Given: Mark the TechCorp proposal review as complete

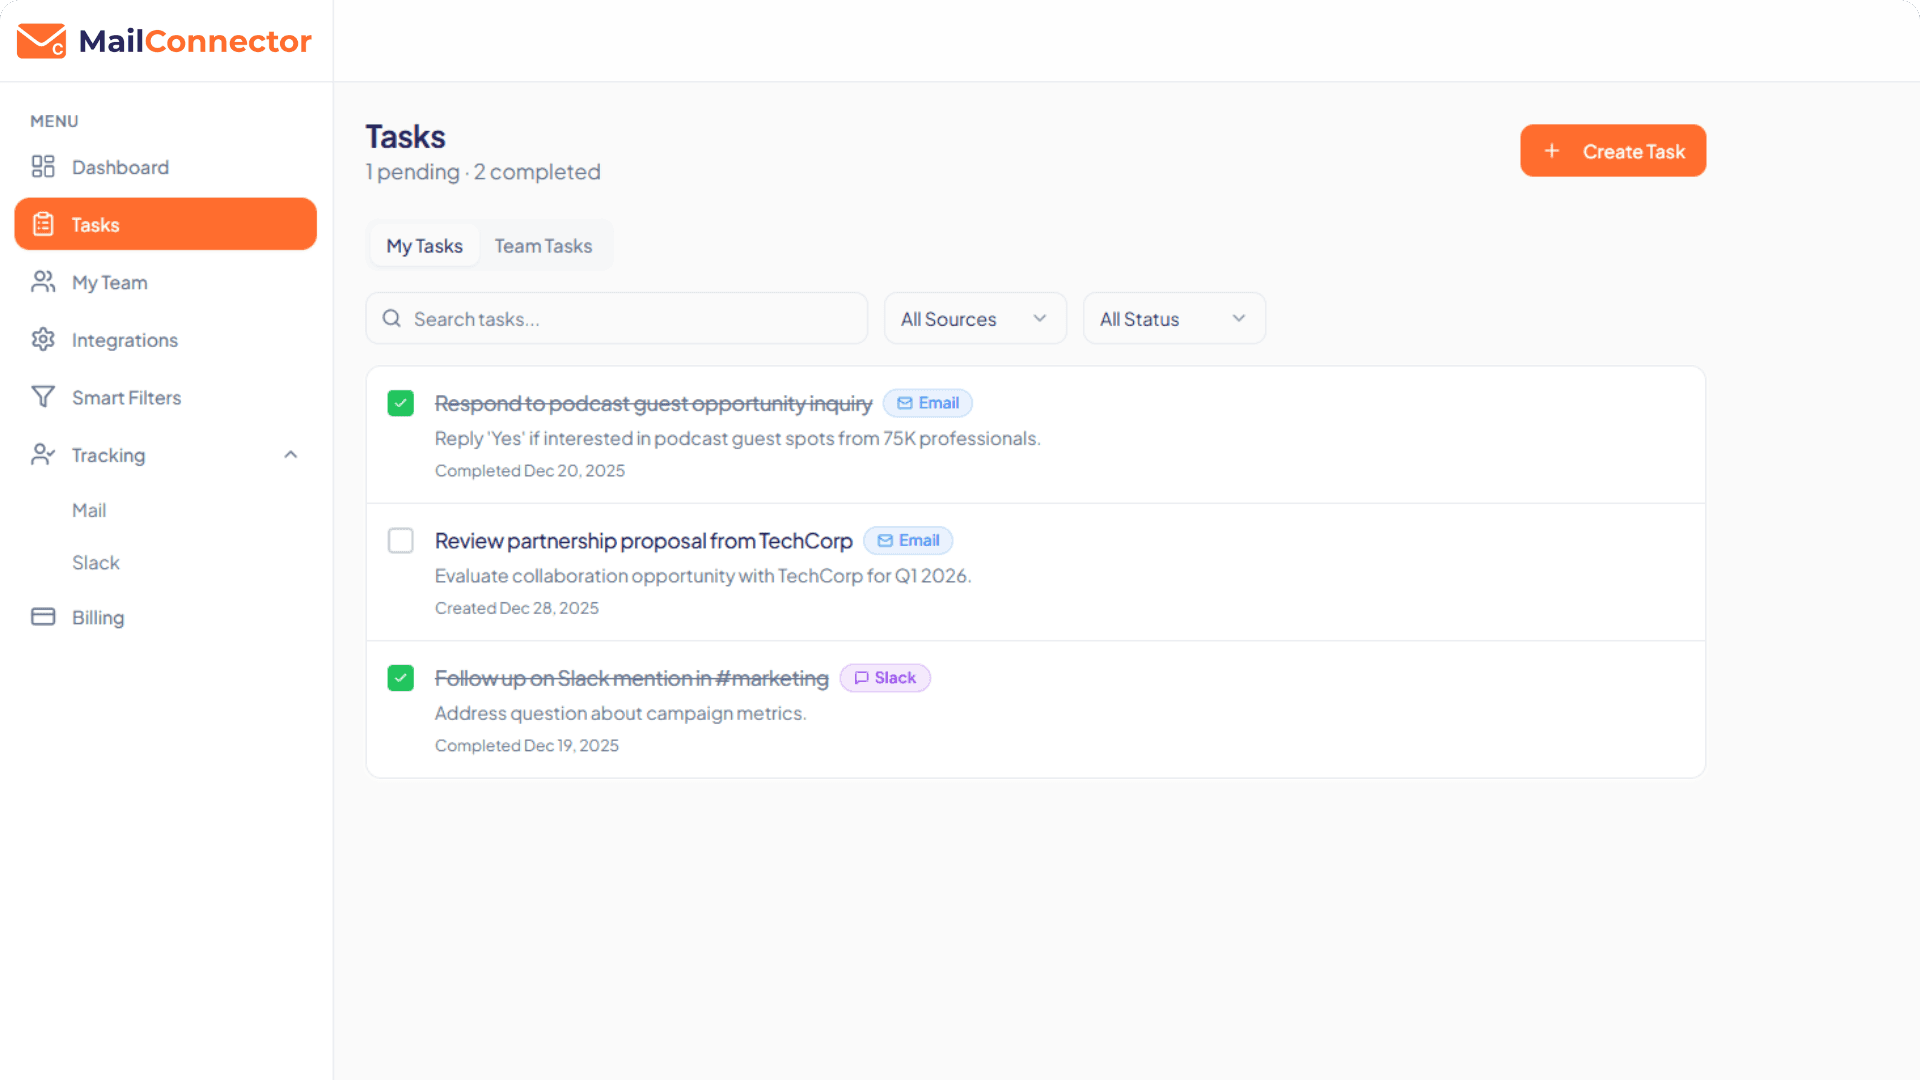Looking at the screenshot, I should 400,540.
